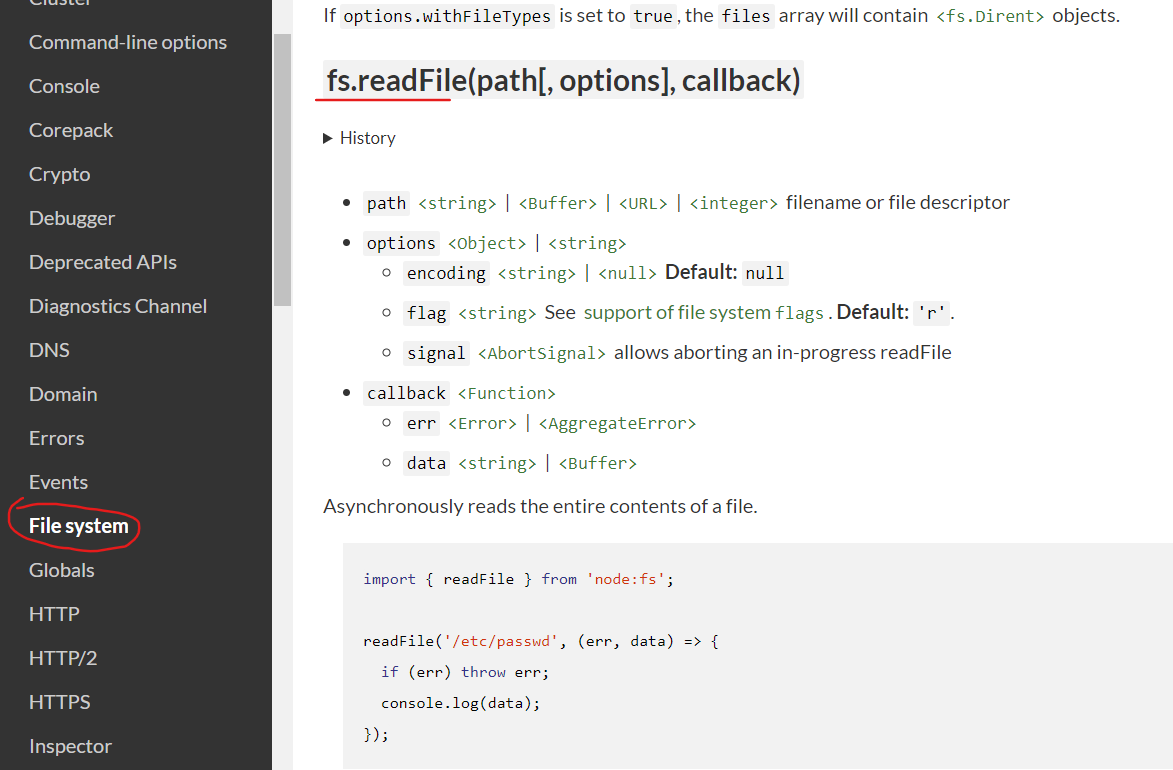Open the Globals page
Viewport: 1173px width, 770px height.
pos(62,571)
